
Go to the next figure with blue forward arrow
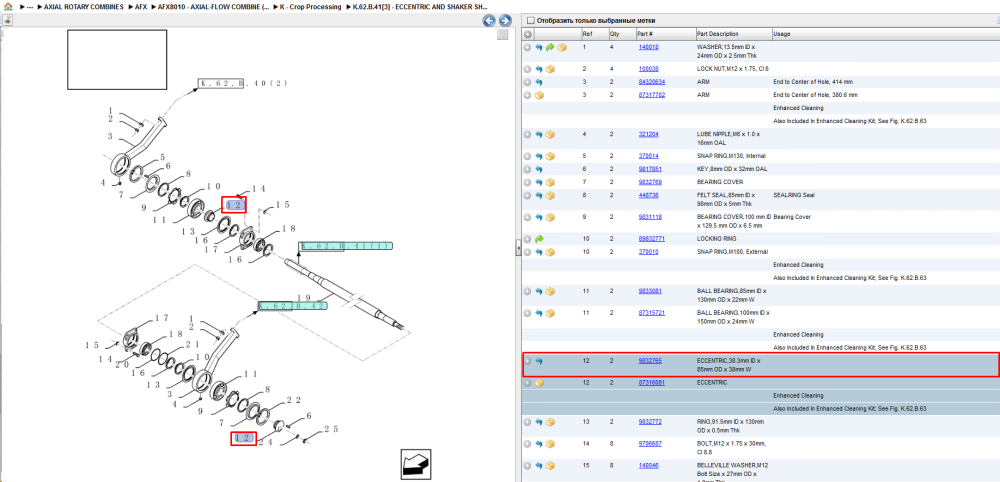pyautogui.click(x=504, y=20)
